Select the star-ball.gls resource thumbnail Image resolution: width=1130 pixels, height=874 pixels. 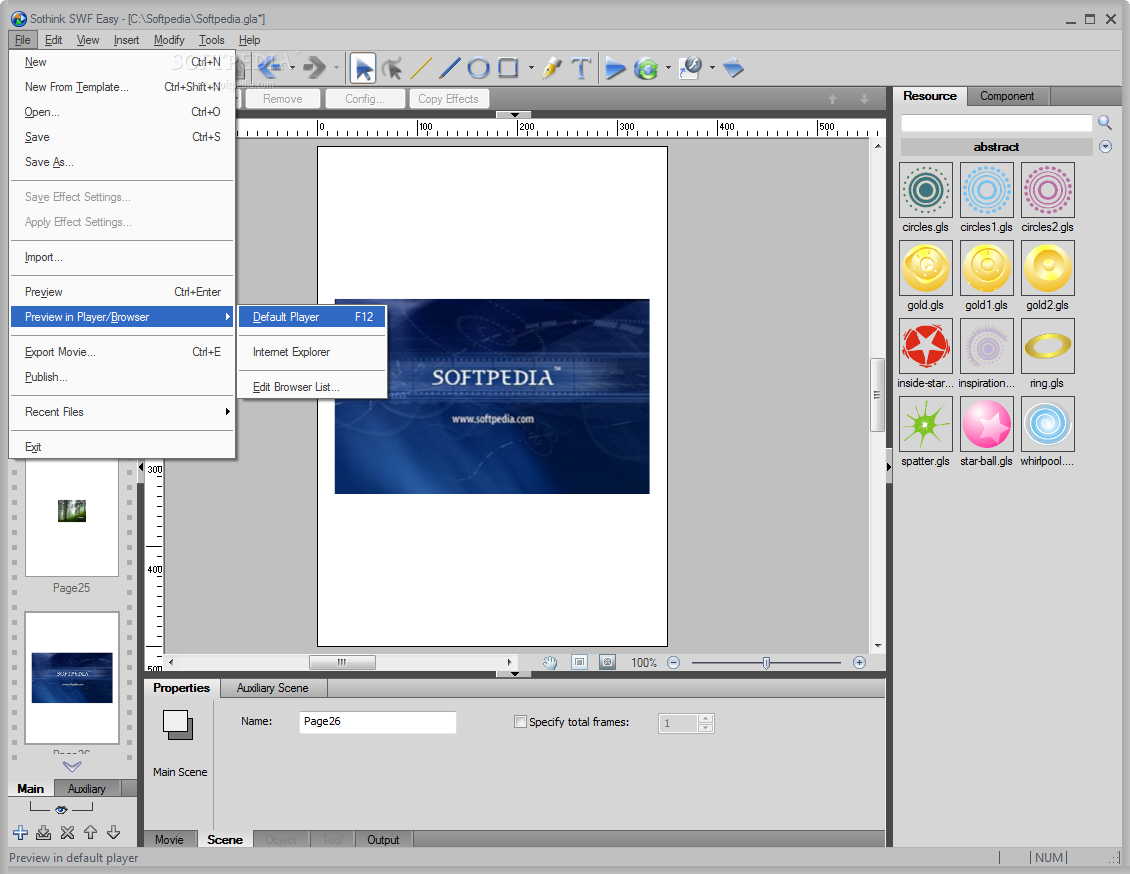987,424
